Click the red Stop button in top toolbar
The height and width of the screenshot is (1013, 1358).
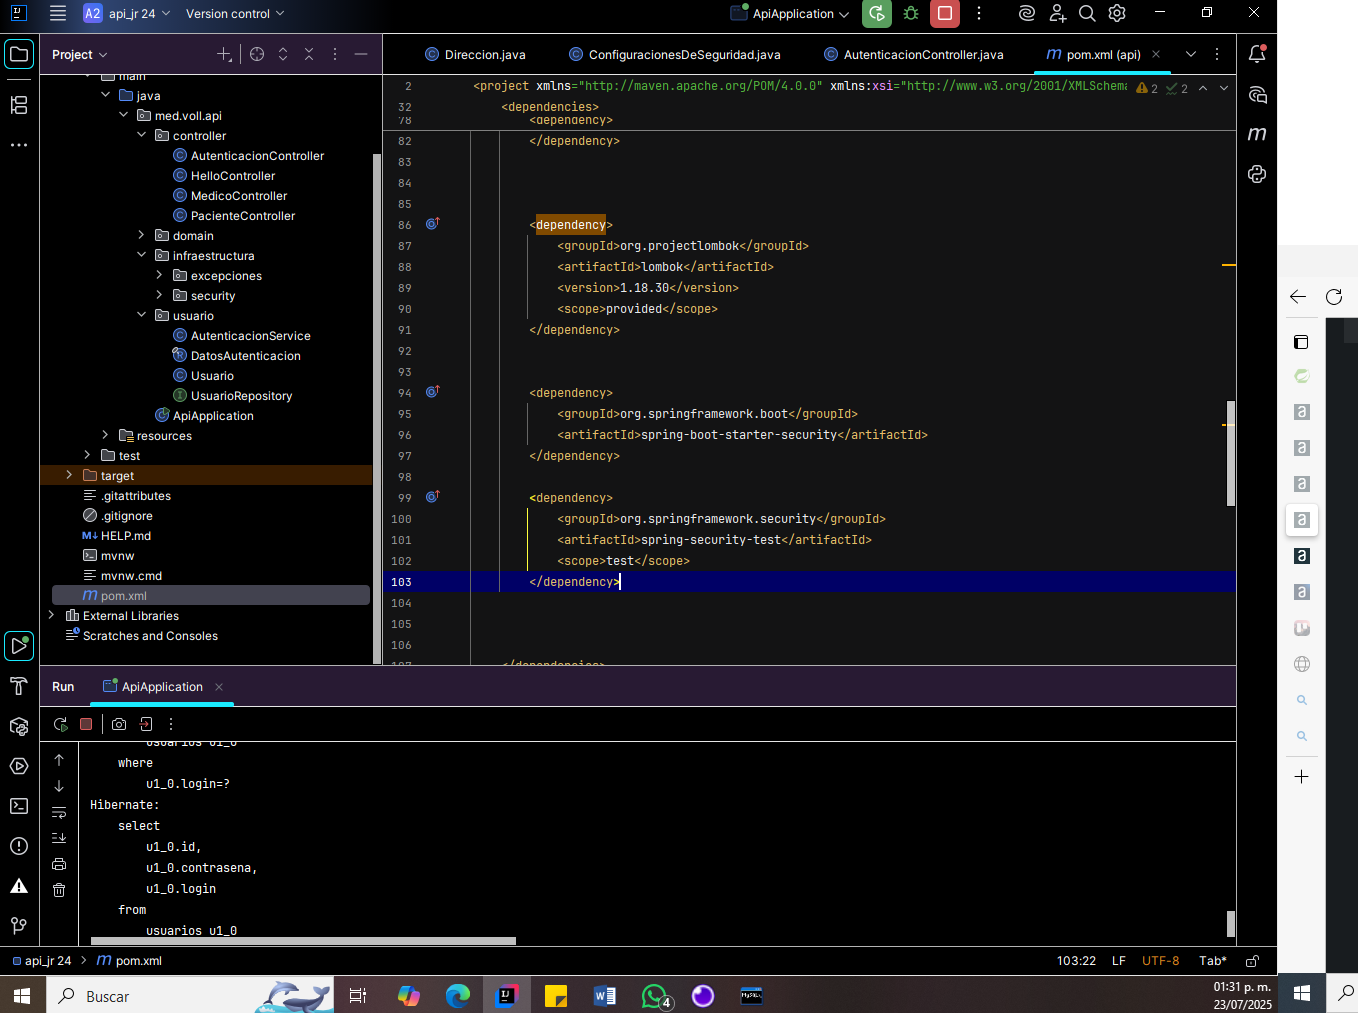point(944,14)
